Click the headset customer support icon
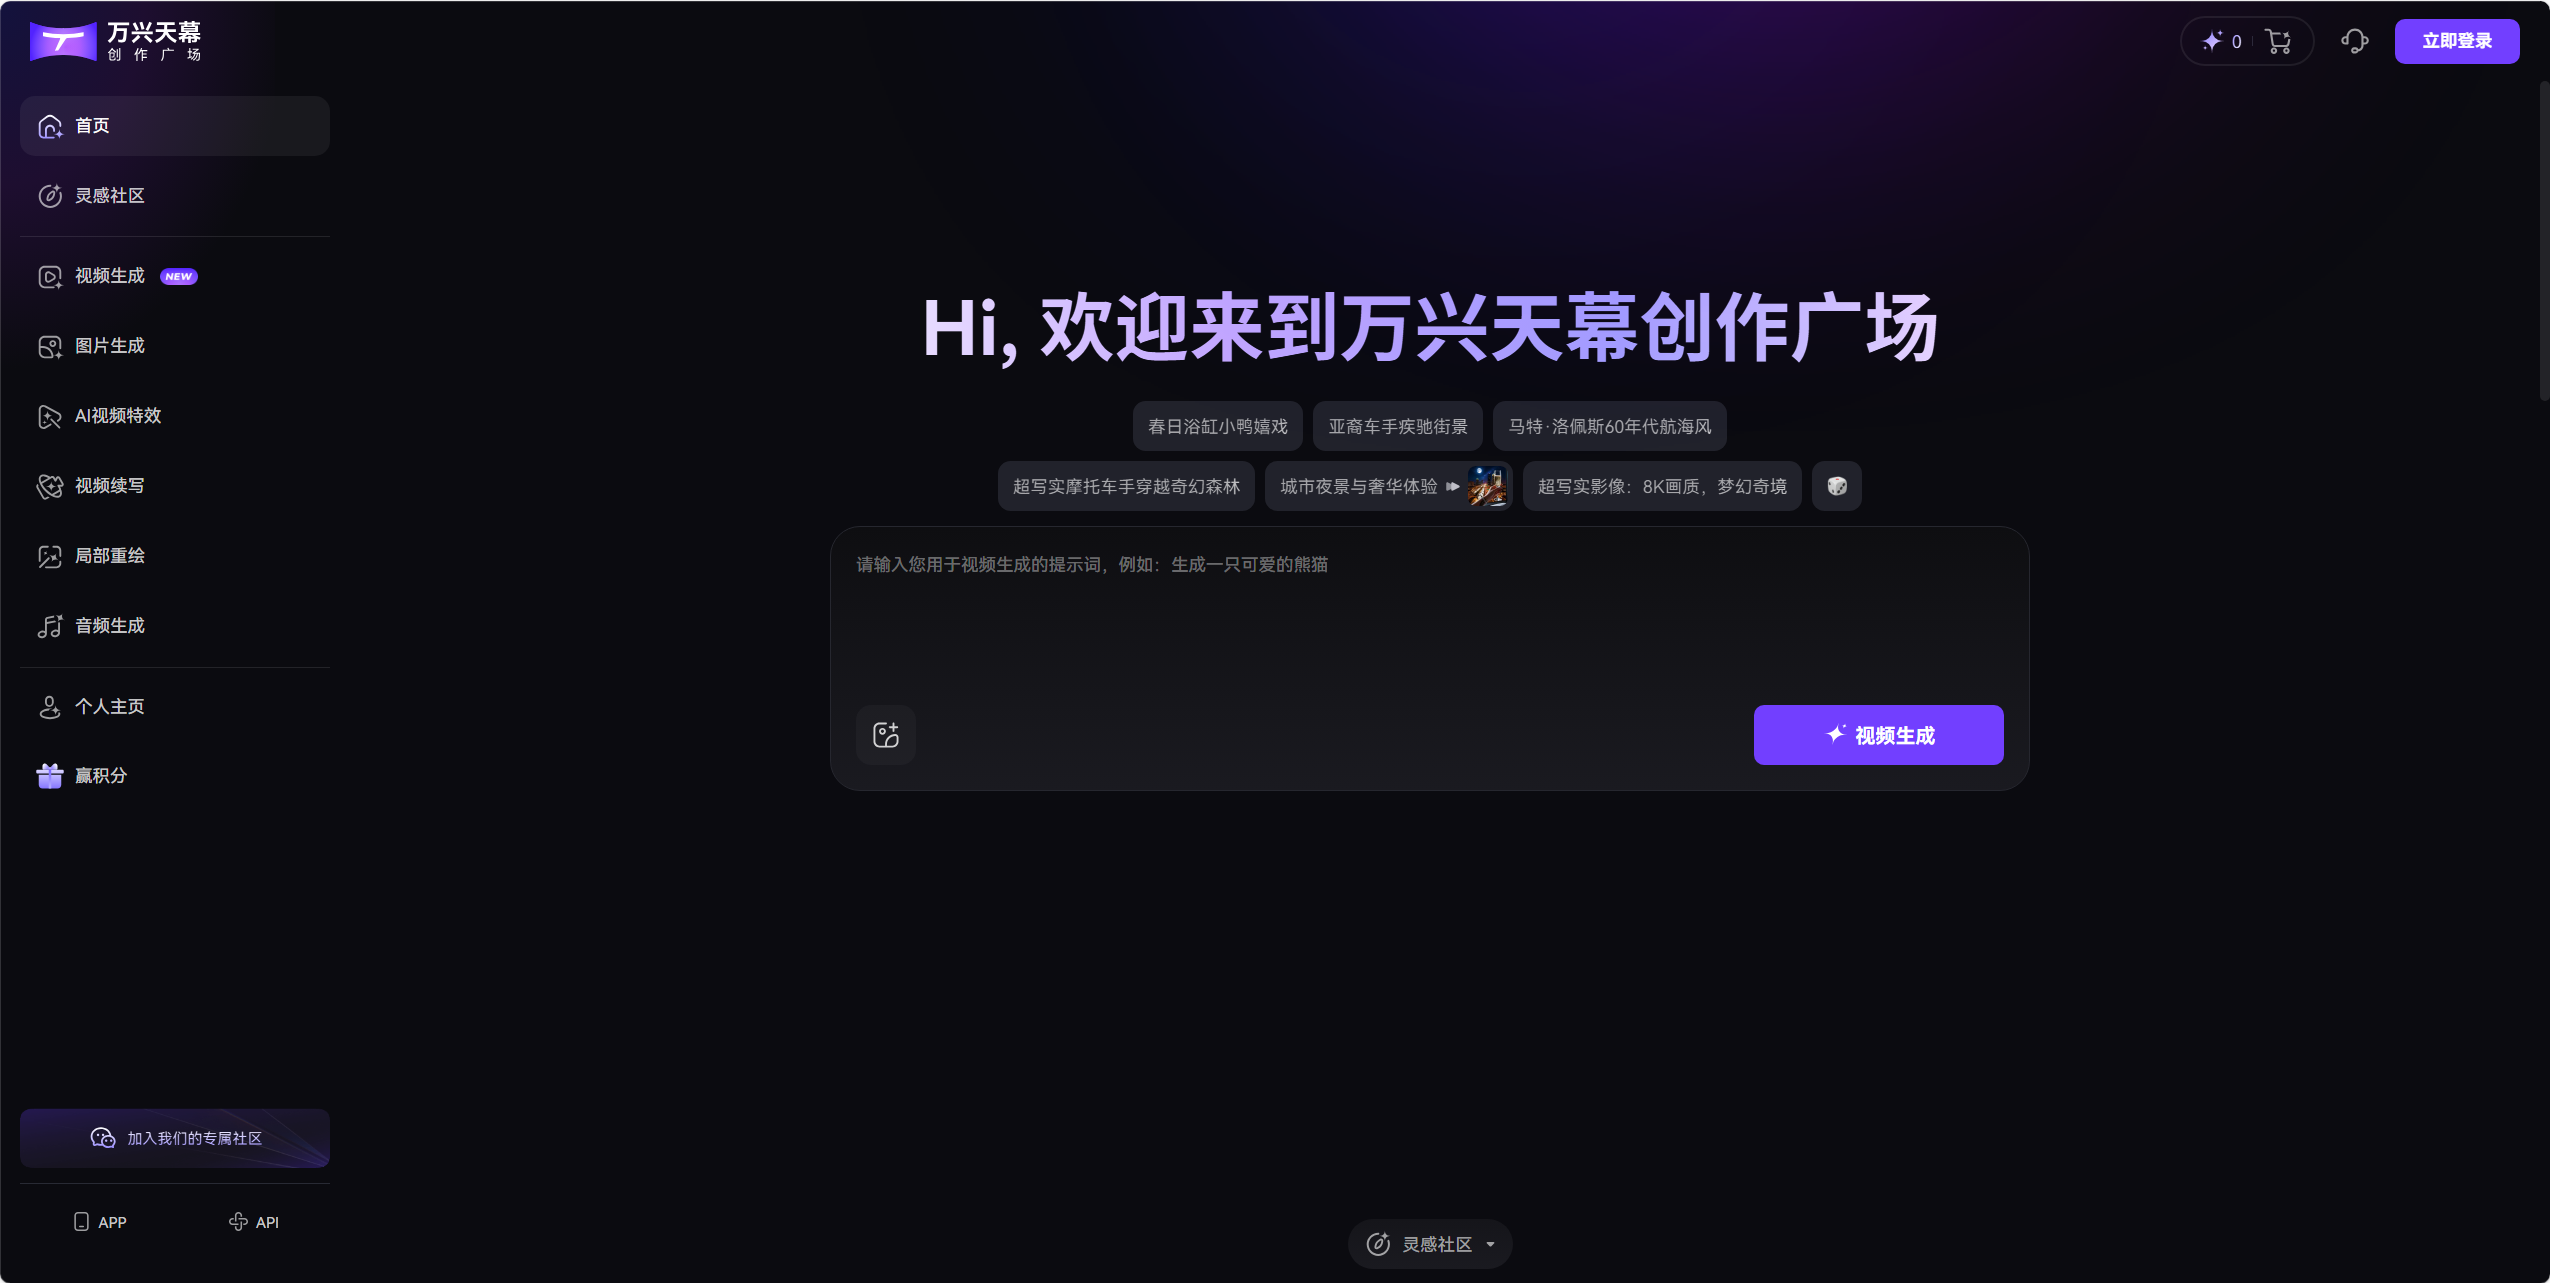 coord(2353,41)
